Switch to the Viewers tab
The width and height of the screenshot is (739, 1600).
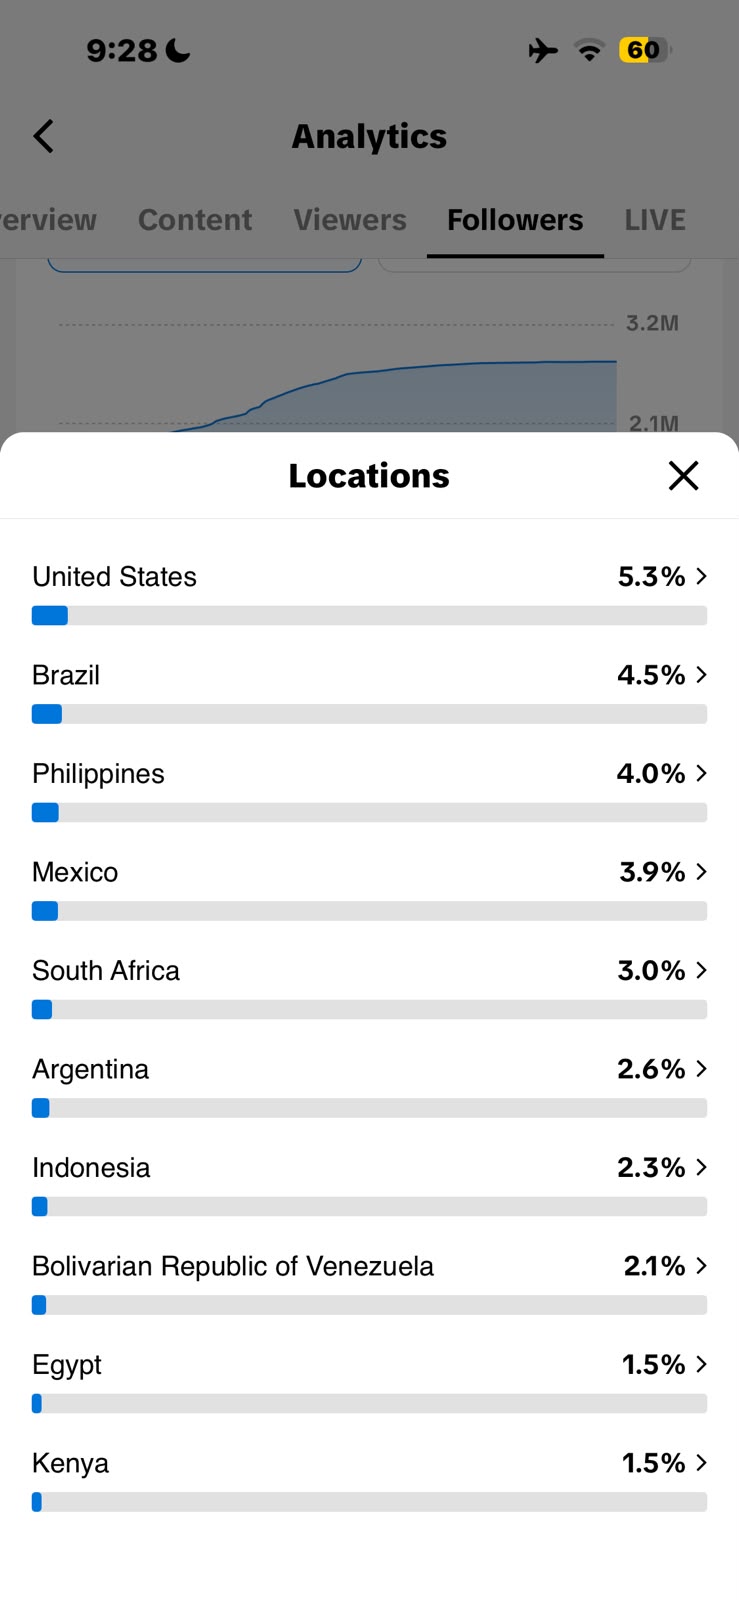(x=350, y=220)
